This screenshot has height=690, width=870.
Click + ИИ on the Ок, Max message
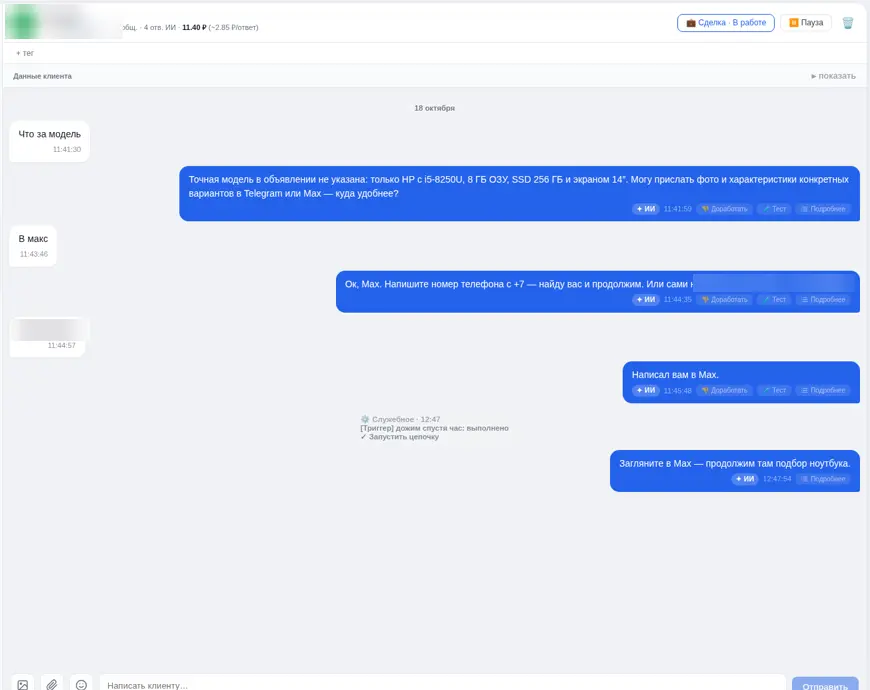click(646, 300)
